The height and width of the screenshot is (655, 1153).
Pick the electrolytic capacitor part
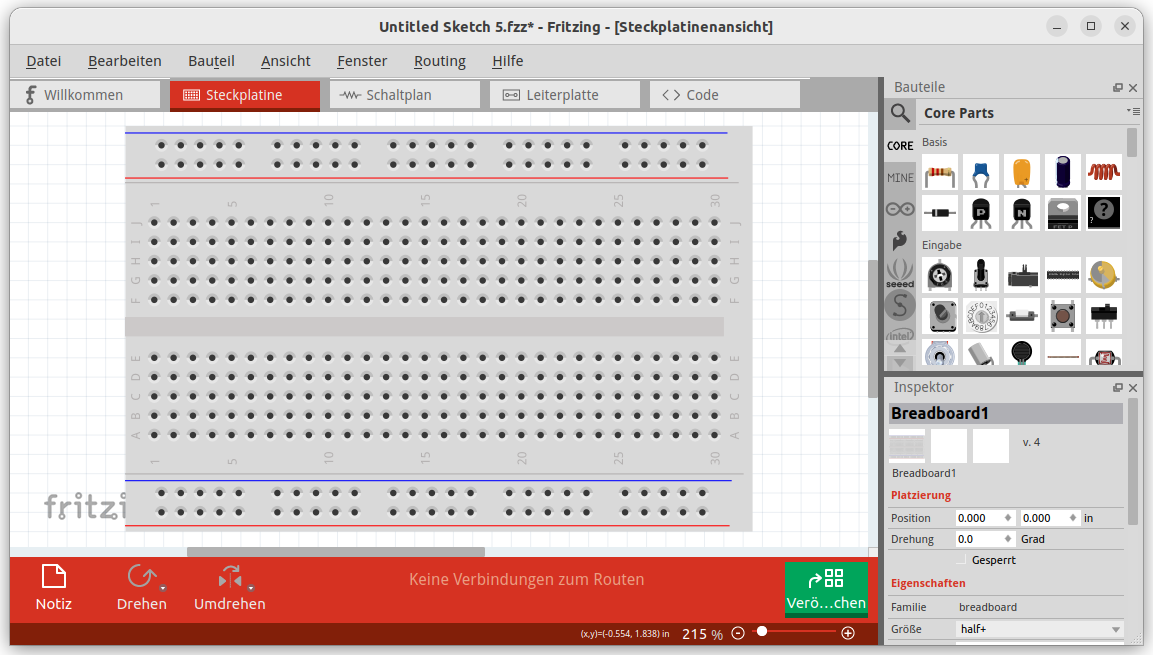pyautogui.click(x=1063, y=173)
